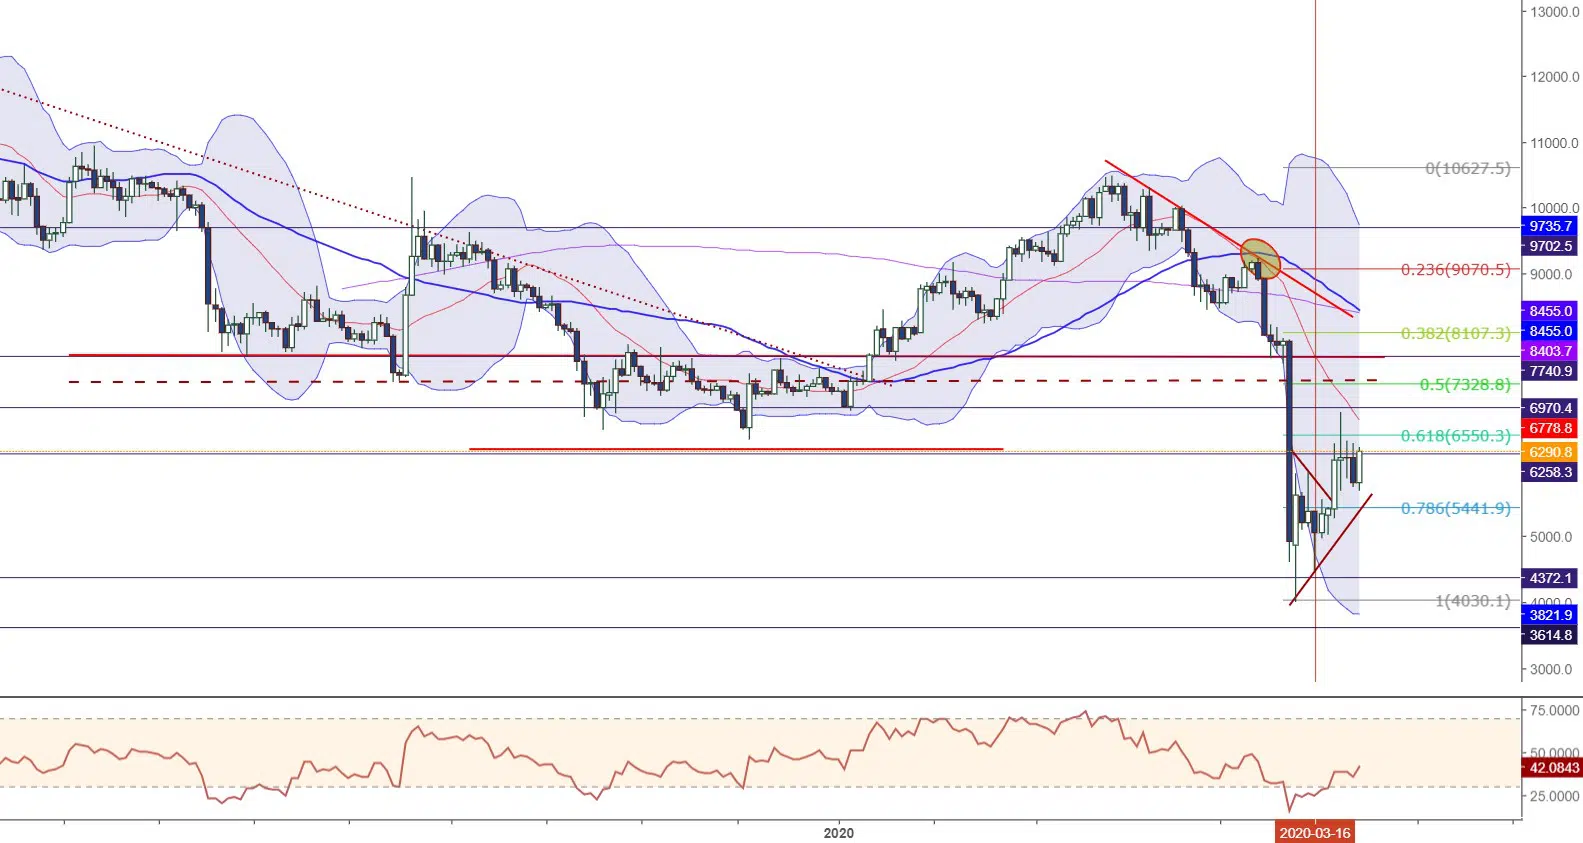
Task: Click the 4372.1 price axis tag
Action: click(1550, 578)
